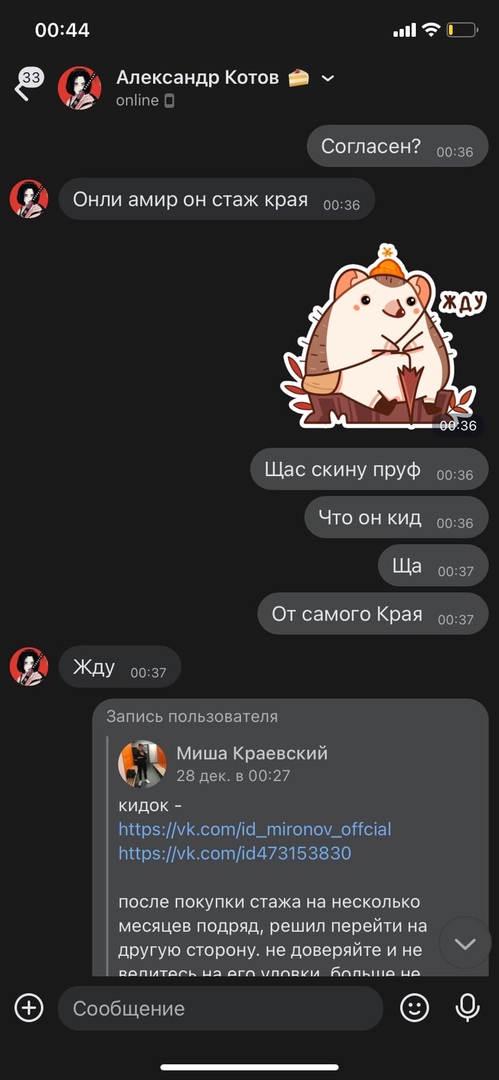Tap the Миша Краевский author name

(252, 754)
